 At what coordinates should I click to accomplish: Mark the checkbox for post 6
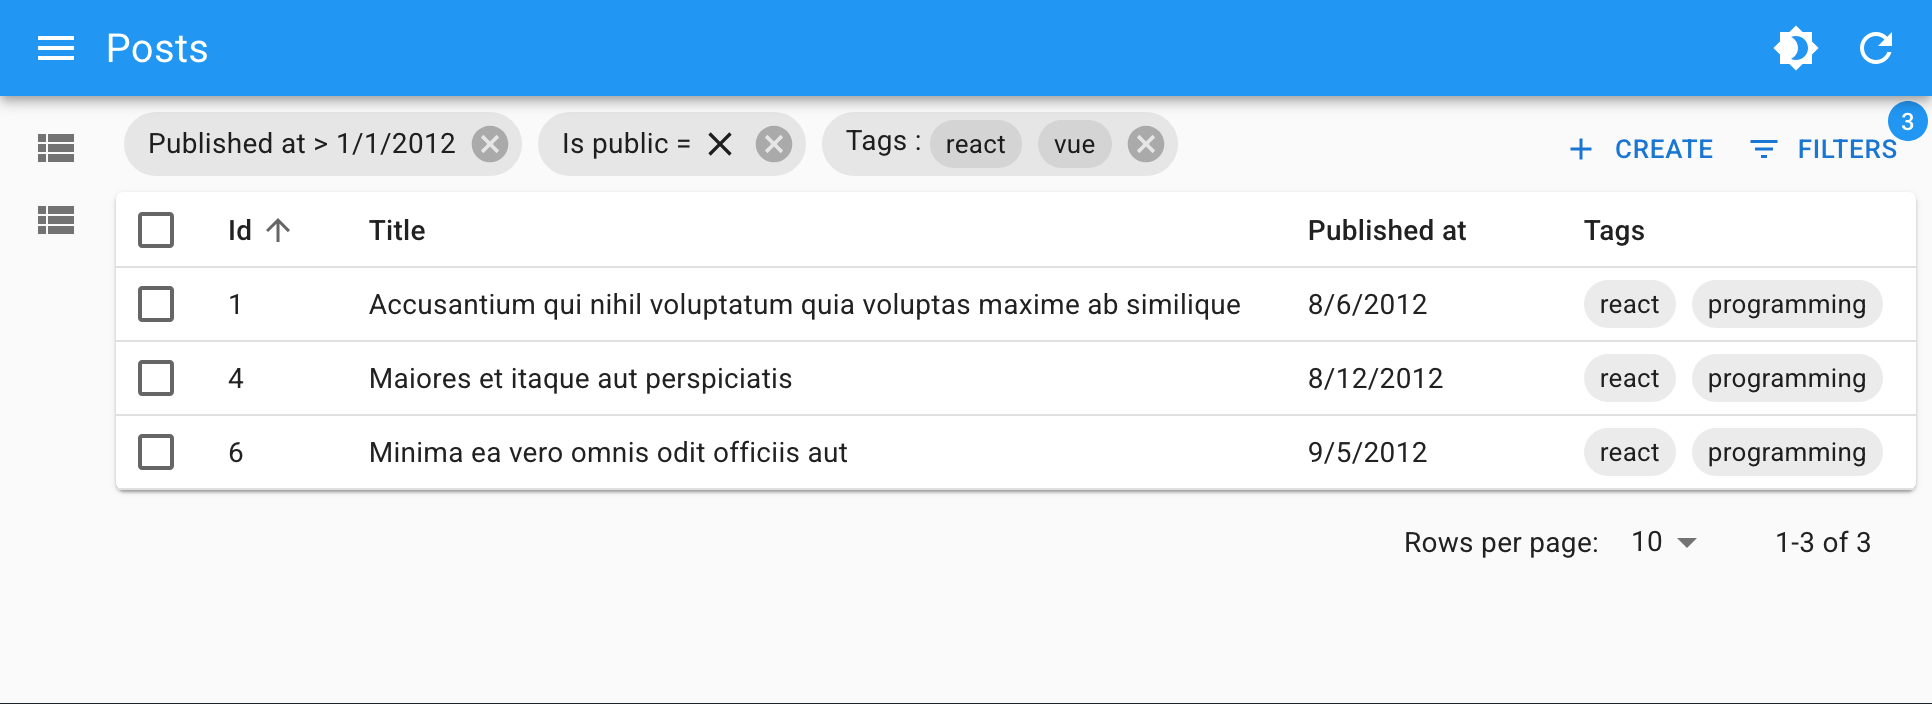pos(156,452)
